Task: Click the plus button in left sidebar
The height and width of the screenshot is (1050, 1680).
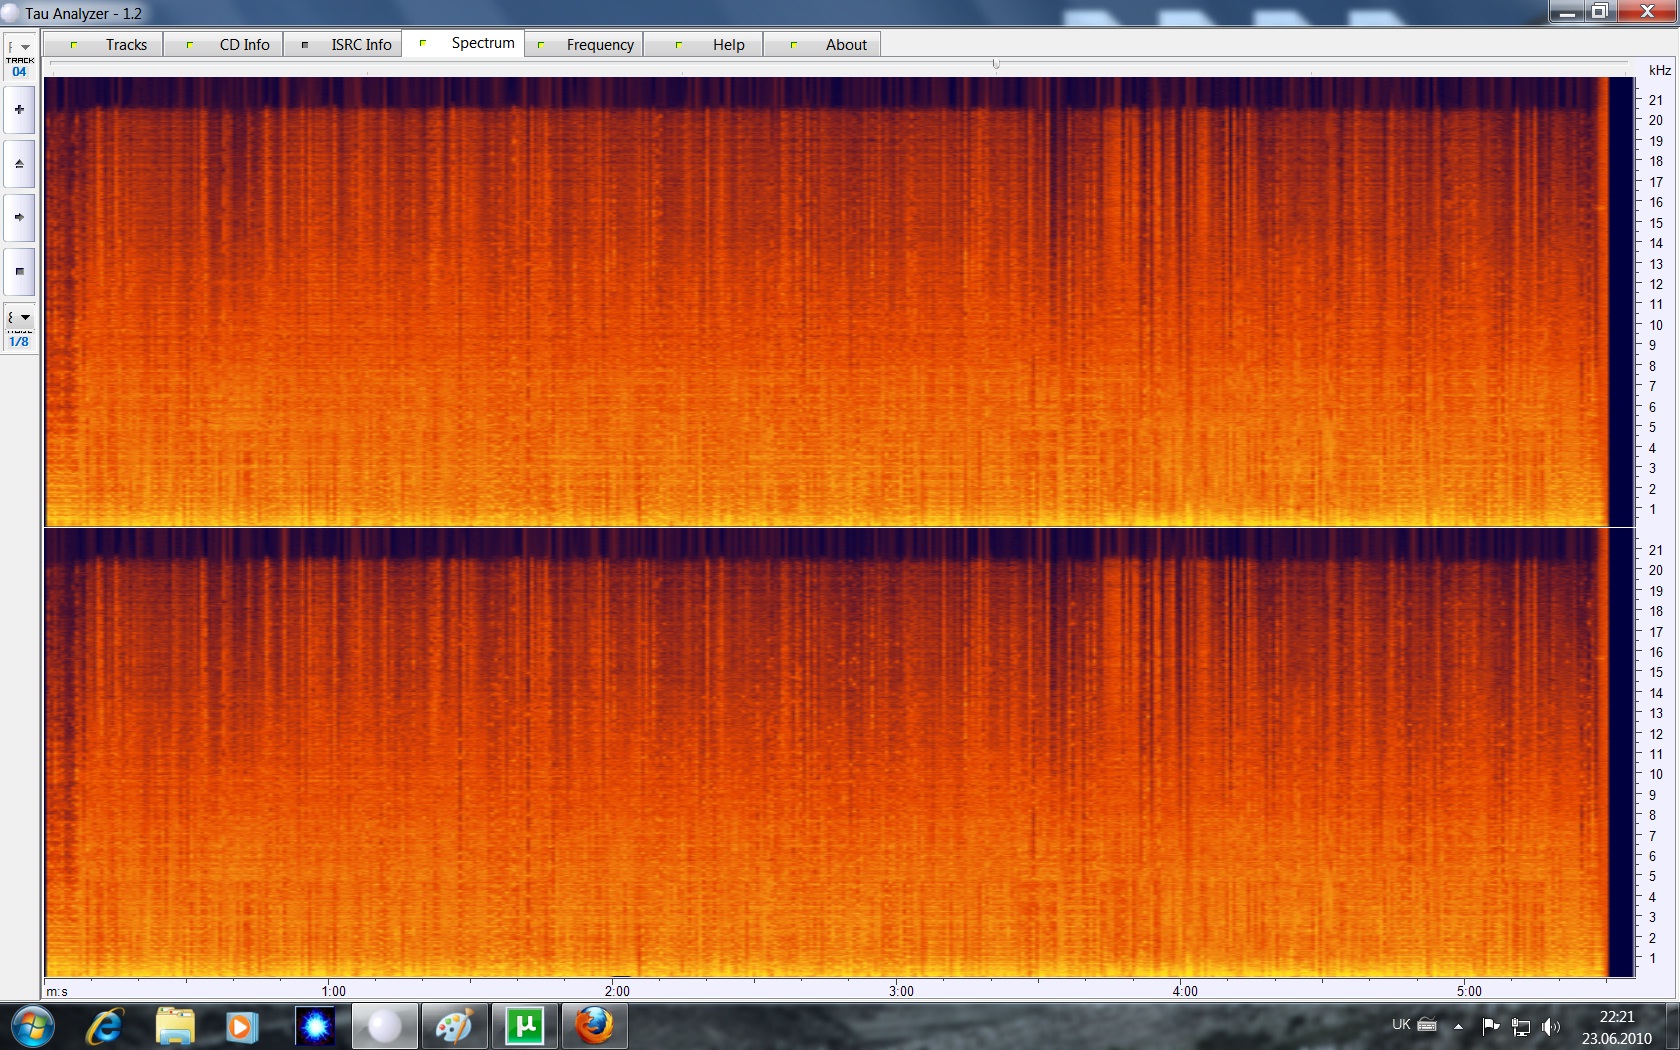Action: click(x=19, y=110)
